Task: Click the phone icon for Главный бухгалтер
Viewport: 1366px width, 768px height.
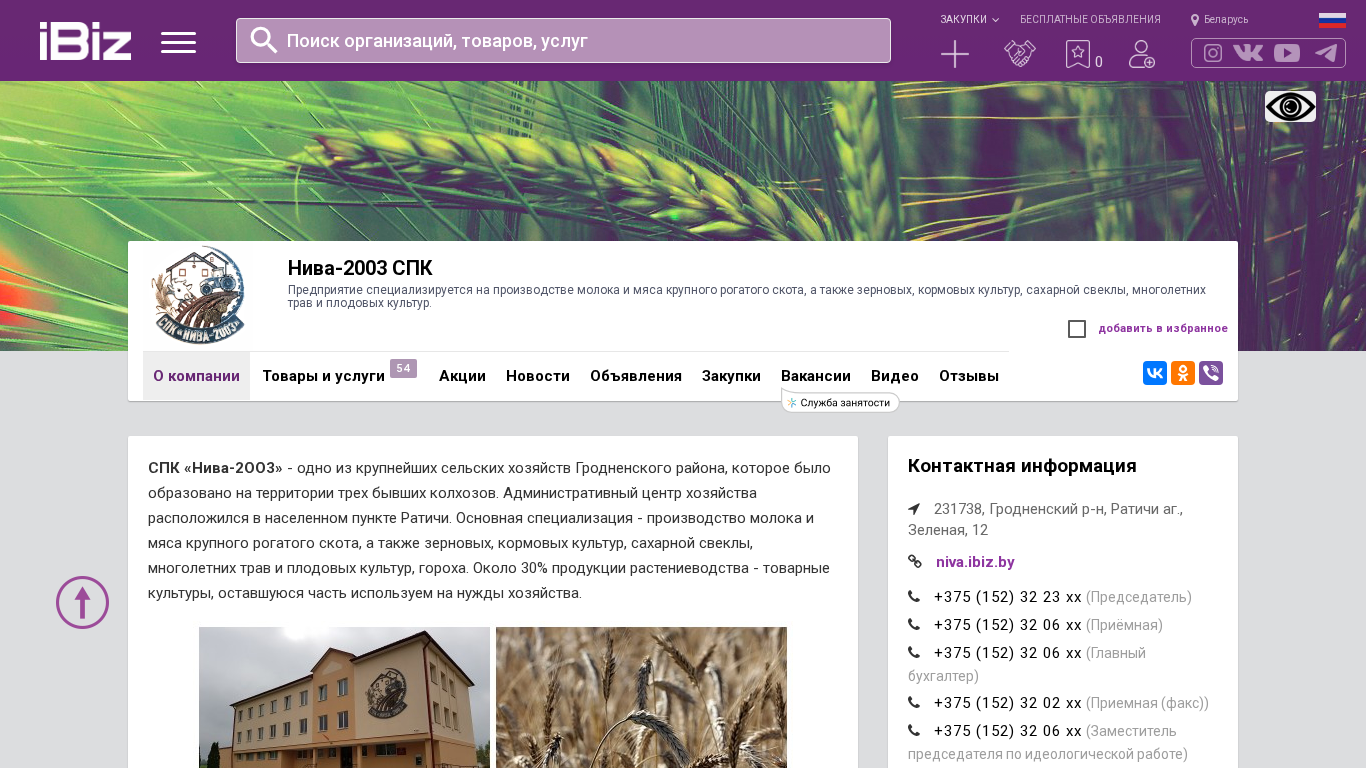Action: (914, 653)
